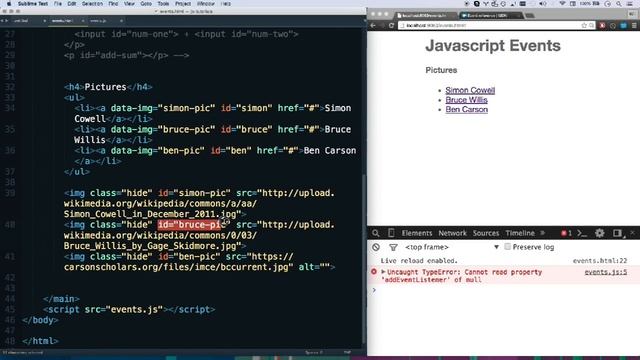
Task: Open the Tools menu
Action: (x=163, y=4)
